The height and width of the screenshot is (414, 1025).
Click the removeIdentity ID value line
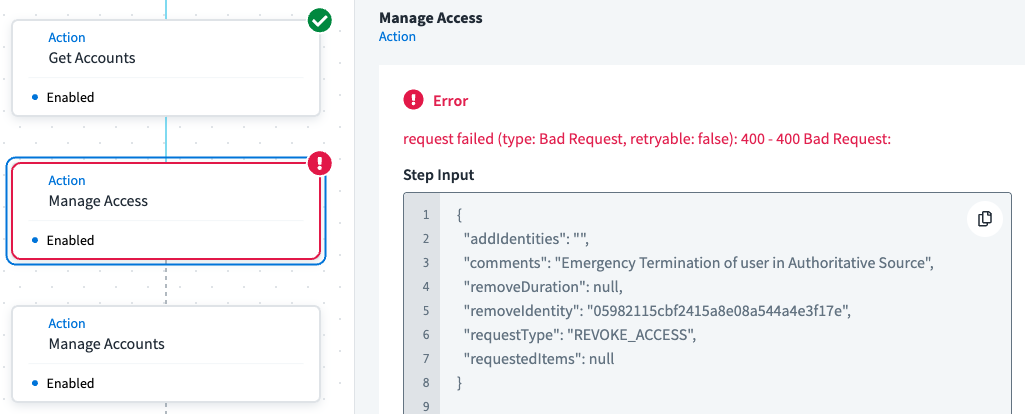(x=657, y=311)
